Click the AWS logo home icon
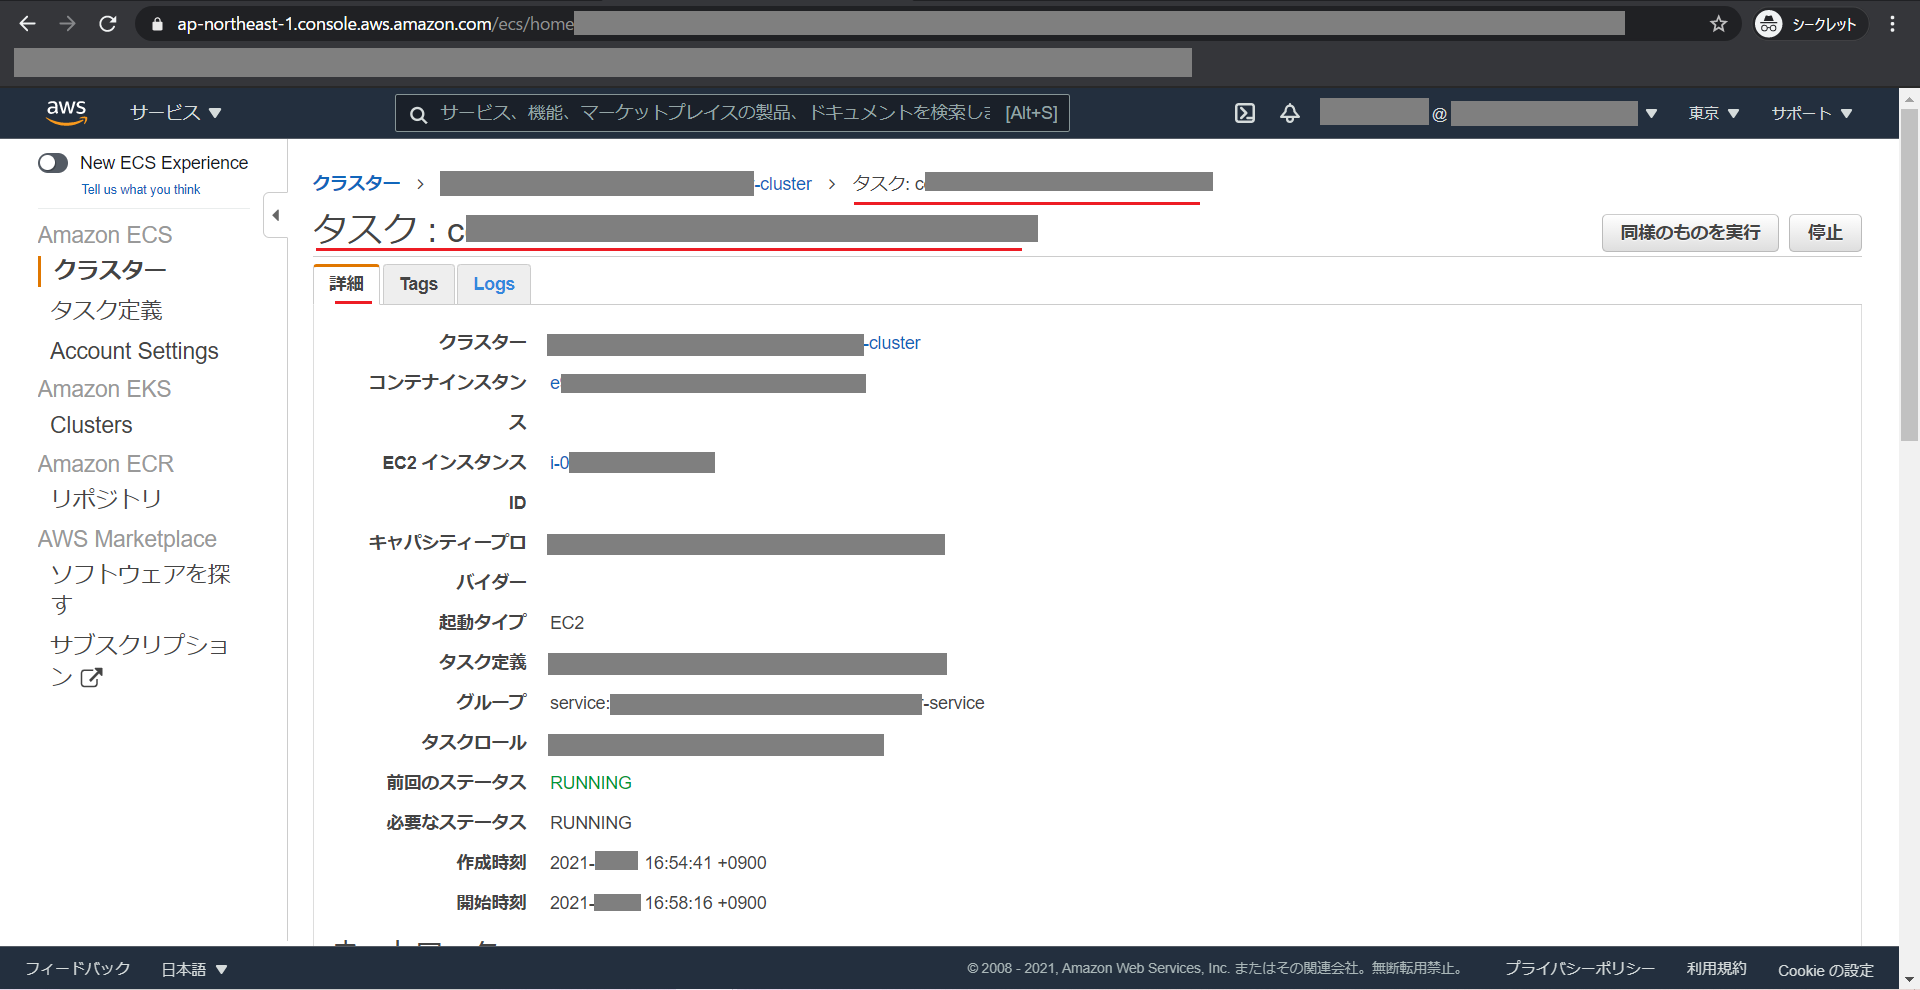Image resolution: width=1920 pixels, height=990 pixels. click(x=66, y=113)
